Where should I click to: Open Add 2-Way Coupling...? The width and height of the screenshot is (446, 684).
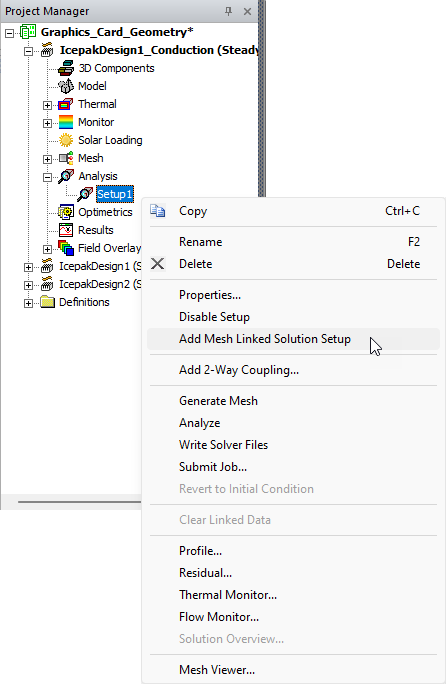pos(293,370)
